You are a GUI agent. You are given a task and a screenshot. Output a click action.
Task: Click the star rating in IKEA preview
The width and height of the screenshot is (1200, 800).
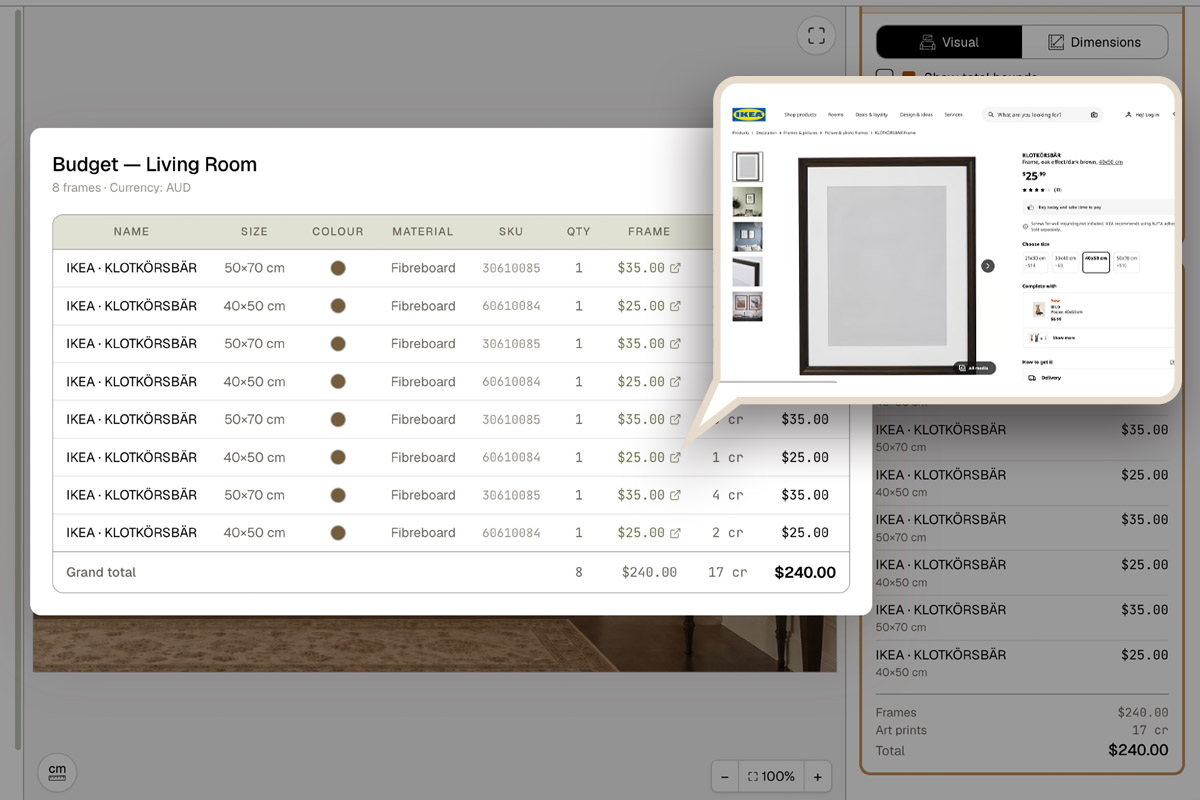click(1035, 189)
